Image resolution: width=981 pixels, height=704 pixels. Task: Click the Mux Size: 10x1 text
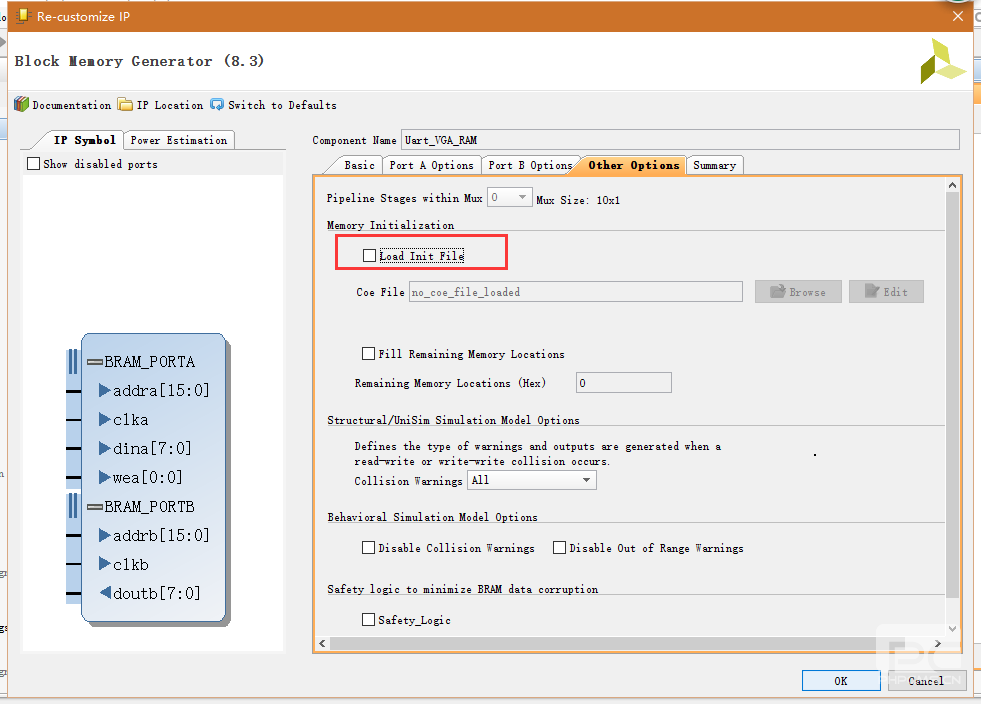coord(578,200)
